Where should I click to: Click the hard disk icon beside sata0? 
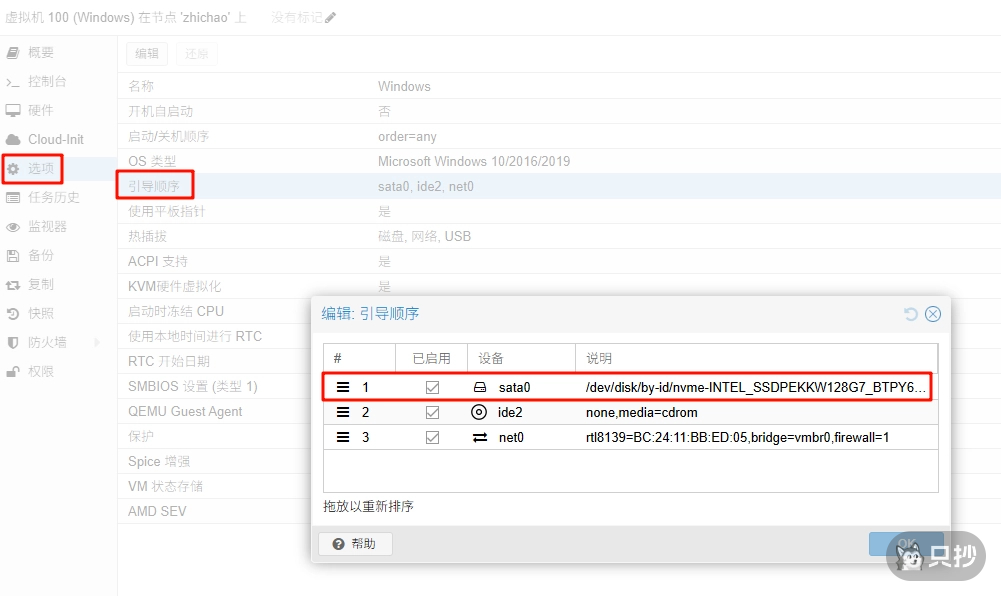pos(479,387)
